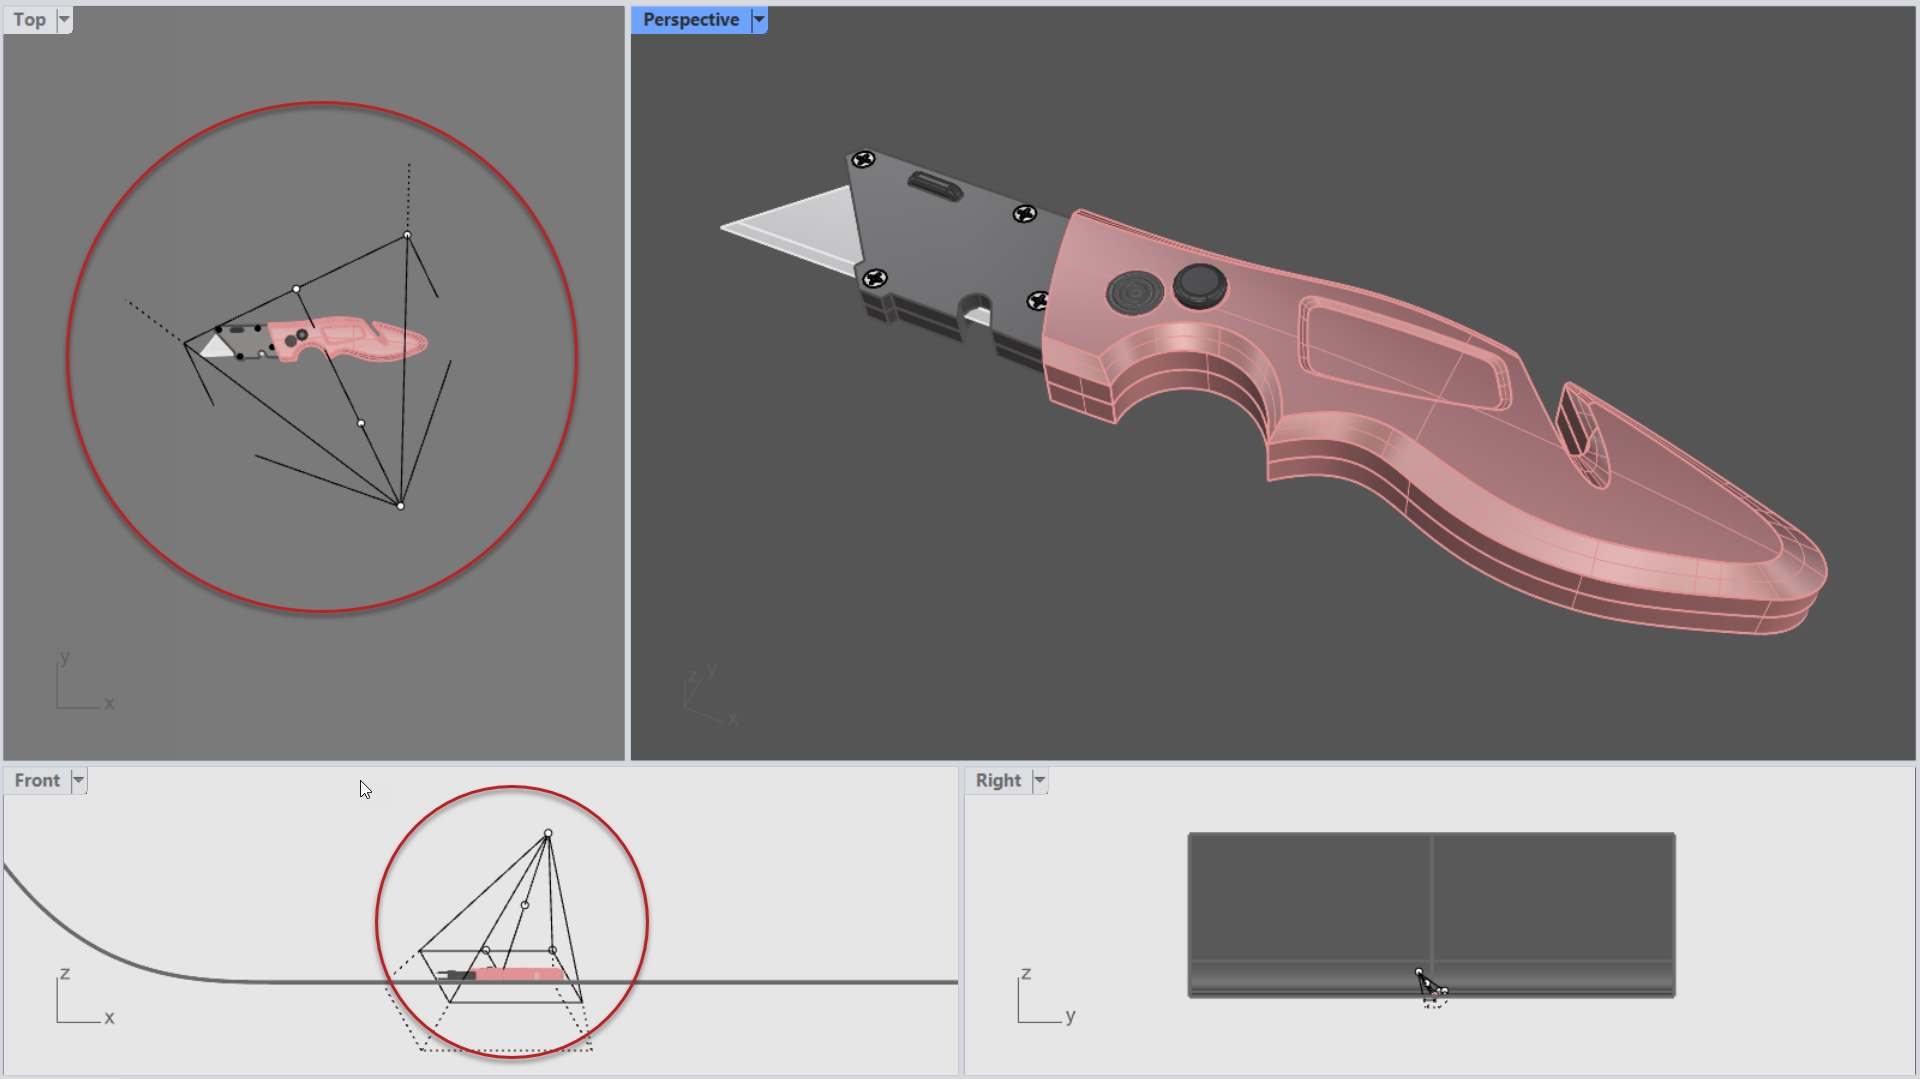Activate the Top viewport title label
This screenshot has width=1920, height=1080.
[x=30, y=20]
